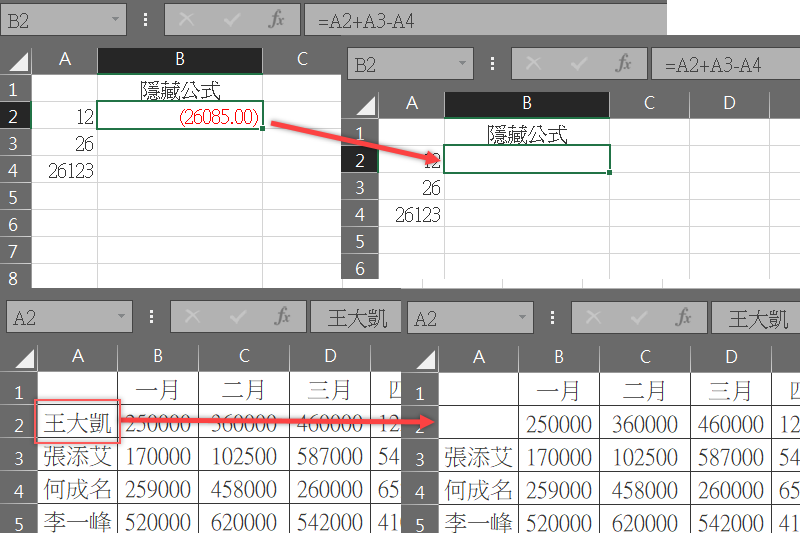
Task: Select cell showing red (26085.00)
Action: (180, 115)
